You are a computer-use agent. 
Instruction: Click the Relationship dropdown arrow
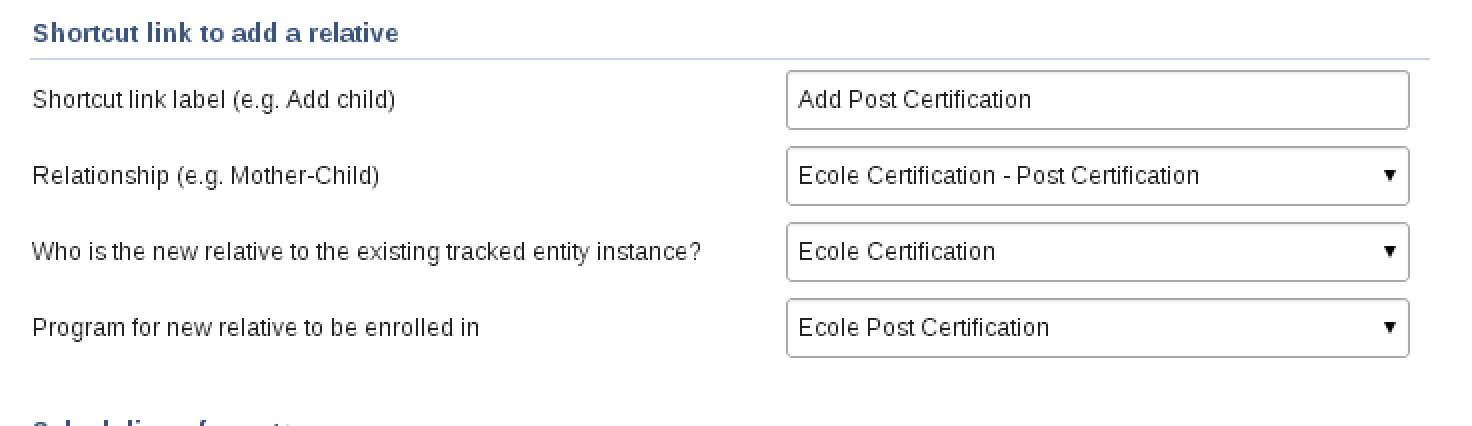click(x=1389, y=175)
